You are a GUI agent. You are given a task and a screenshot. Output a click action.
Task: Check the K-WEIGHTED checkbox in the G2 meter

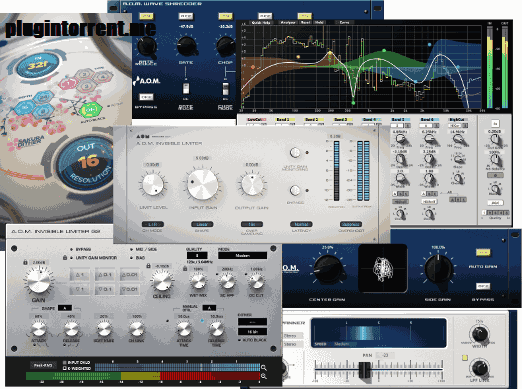(65, 368)
